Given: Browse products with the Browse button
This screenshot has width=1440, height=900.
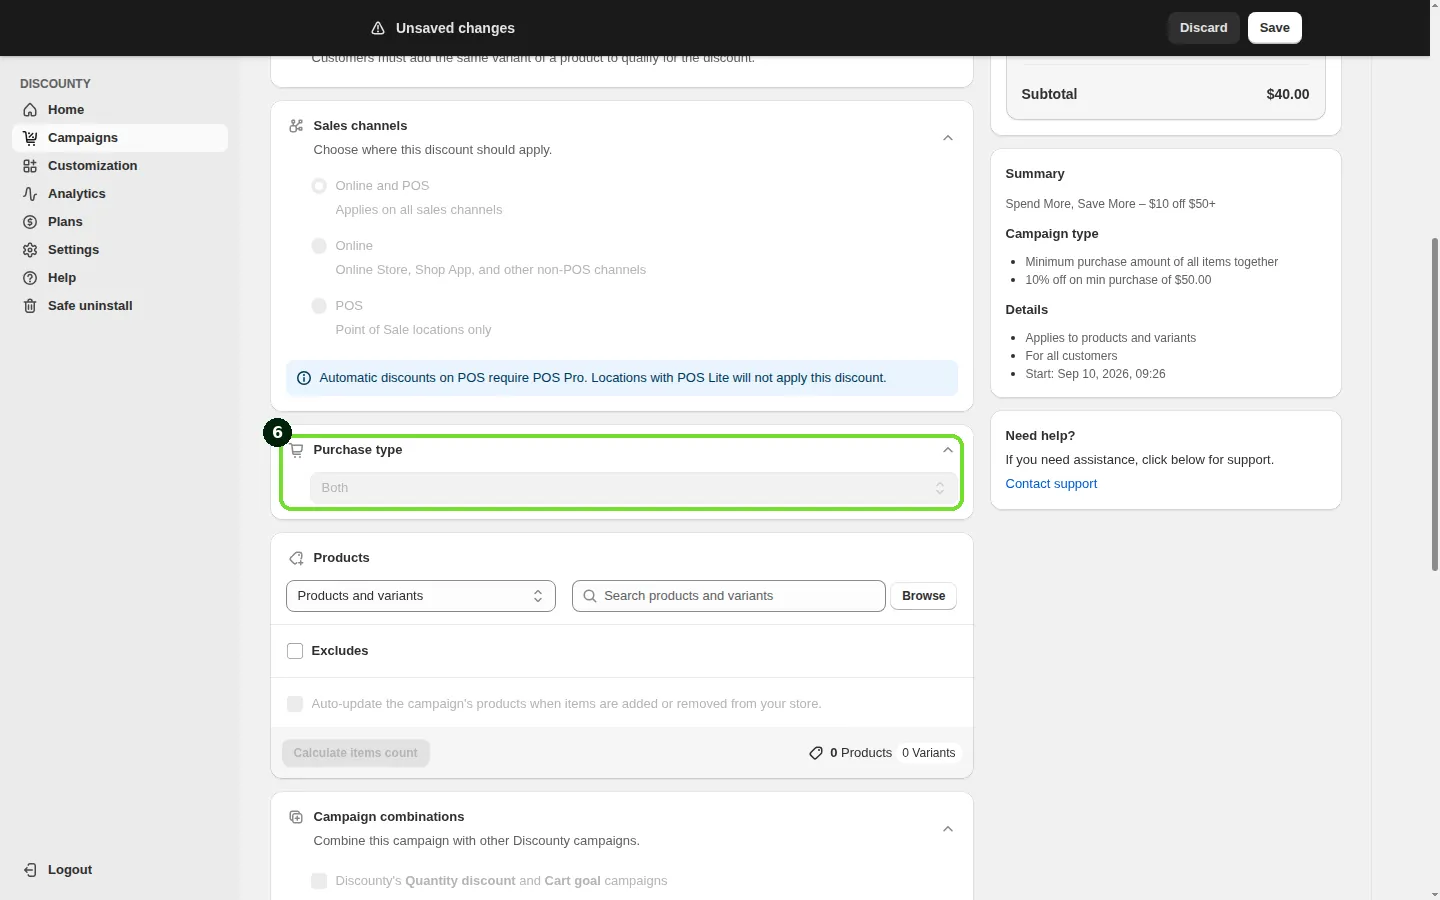Looking at the screenshot, I should pos(924,596).
